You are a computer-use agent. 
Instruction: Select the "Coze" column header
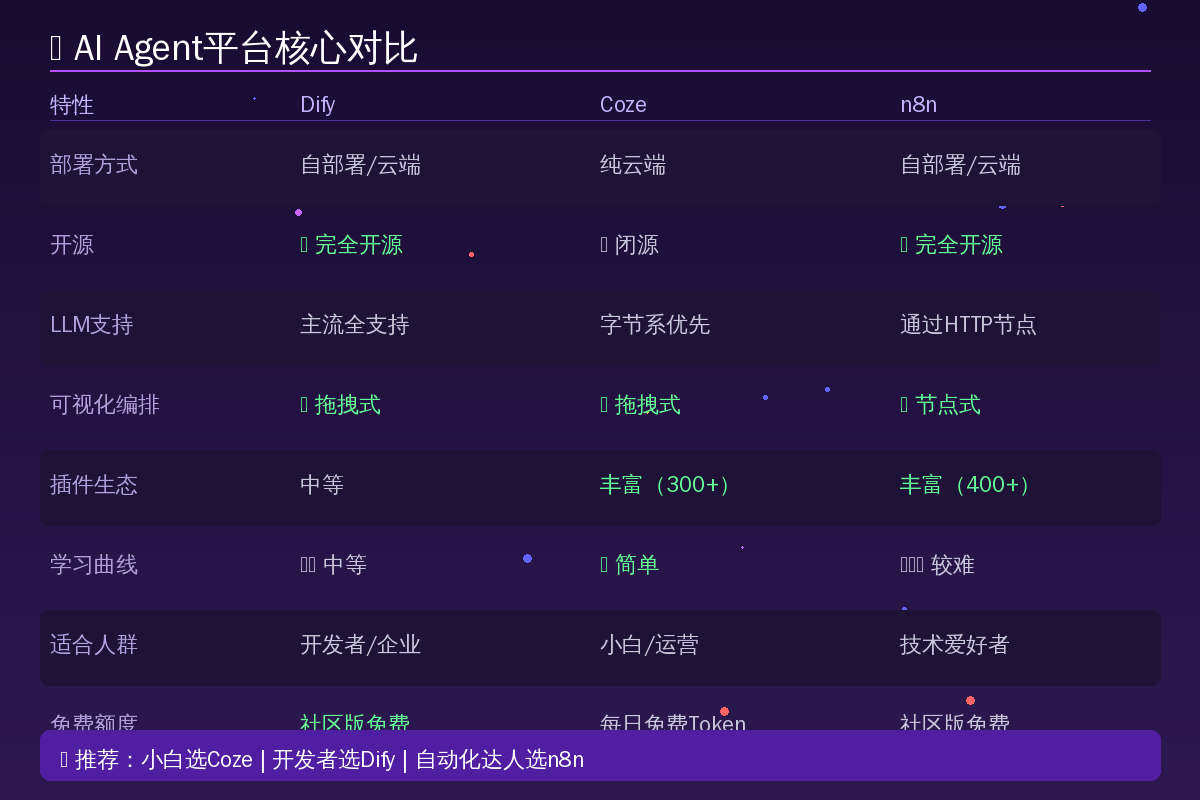coord(623,104)
